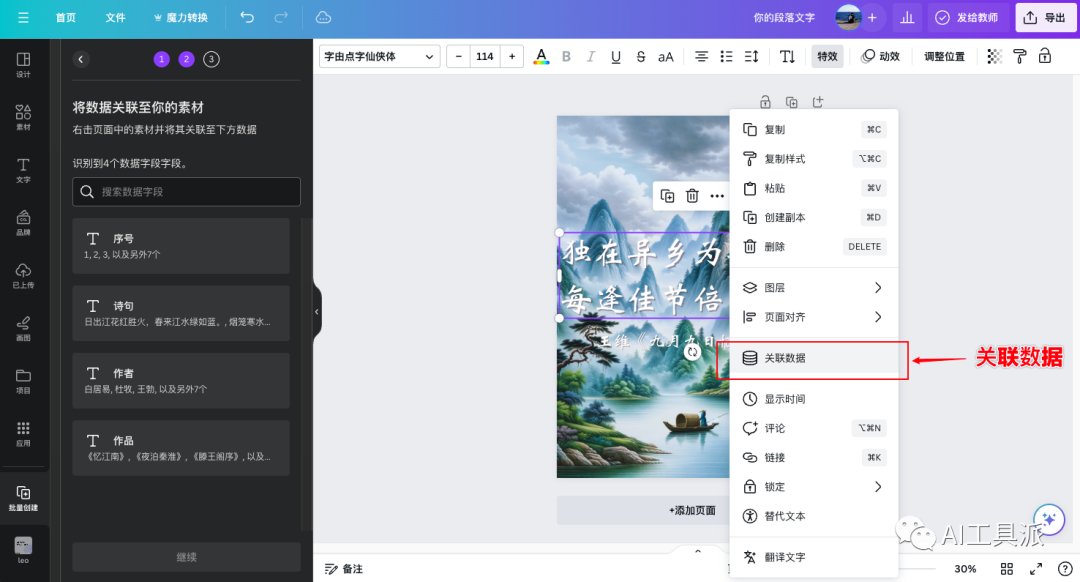Open grid view of pages
1080x582 pixels.
pos(1007,569)
